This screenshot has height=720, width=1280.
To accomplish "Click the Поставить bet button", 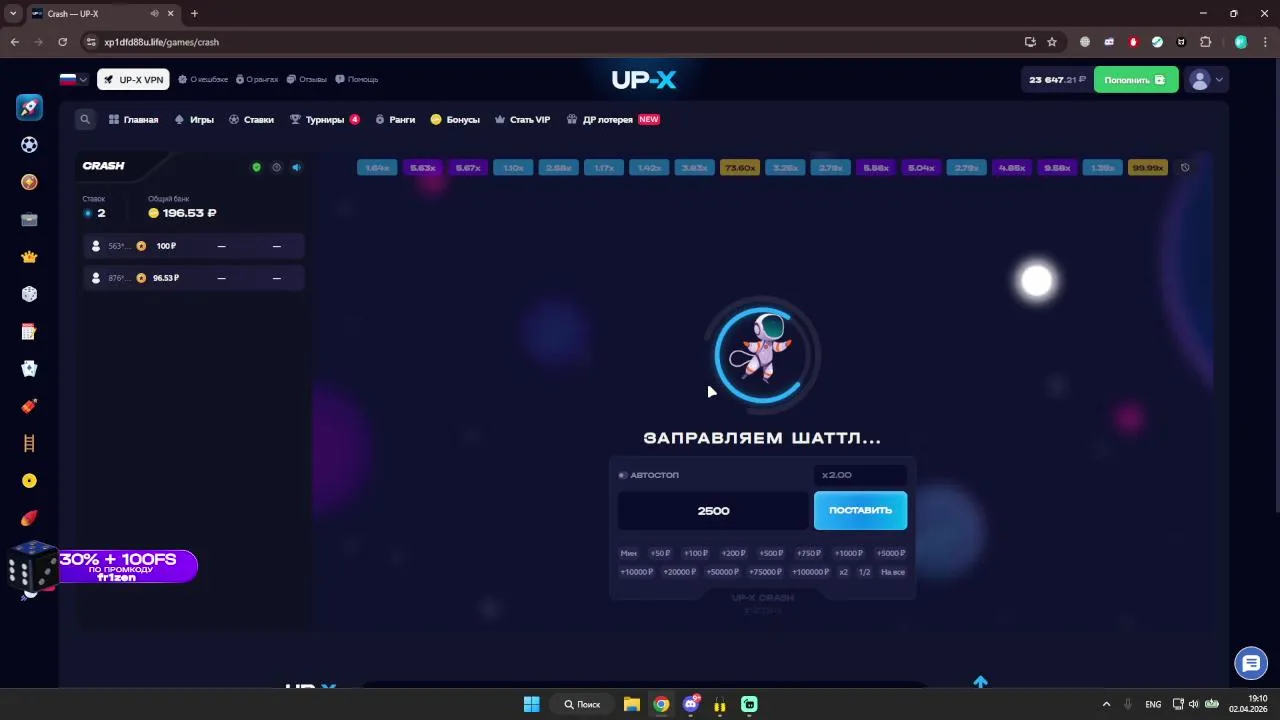I will pyautogui.click(x=860, y=510).
